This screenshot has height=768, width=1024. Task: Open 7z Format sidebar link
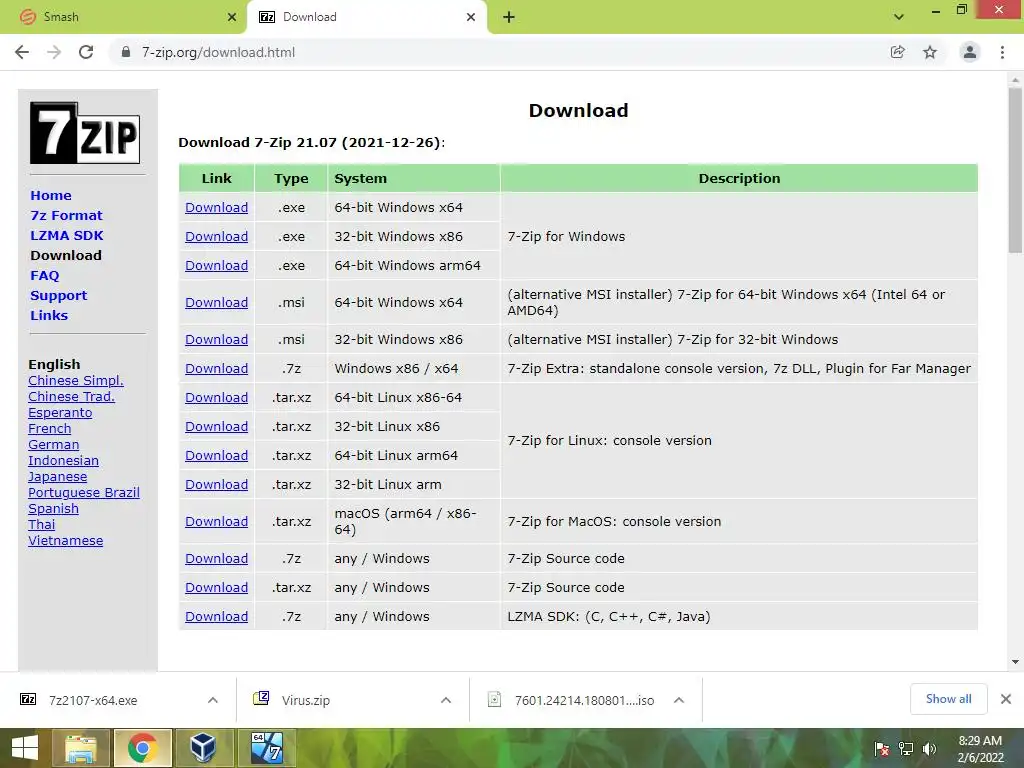[66, 216]
